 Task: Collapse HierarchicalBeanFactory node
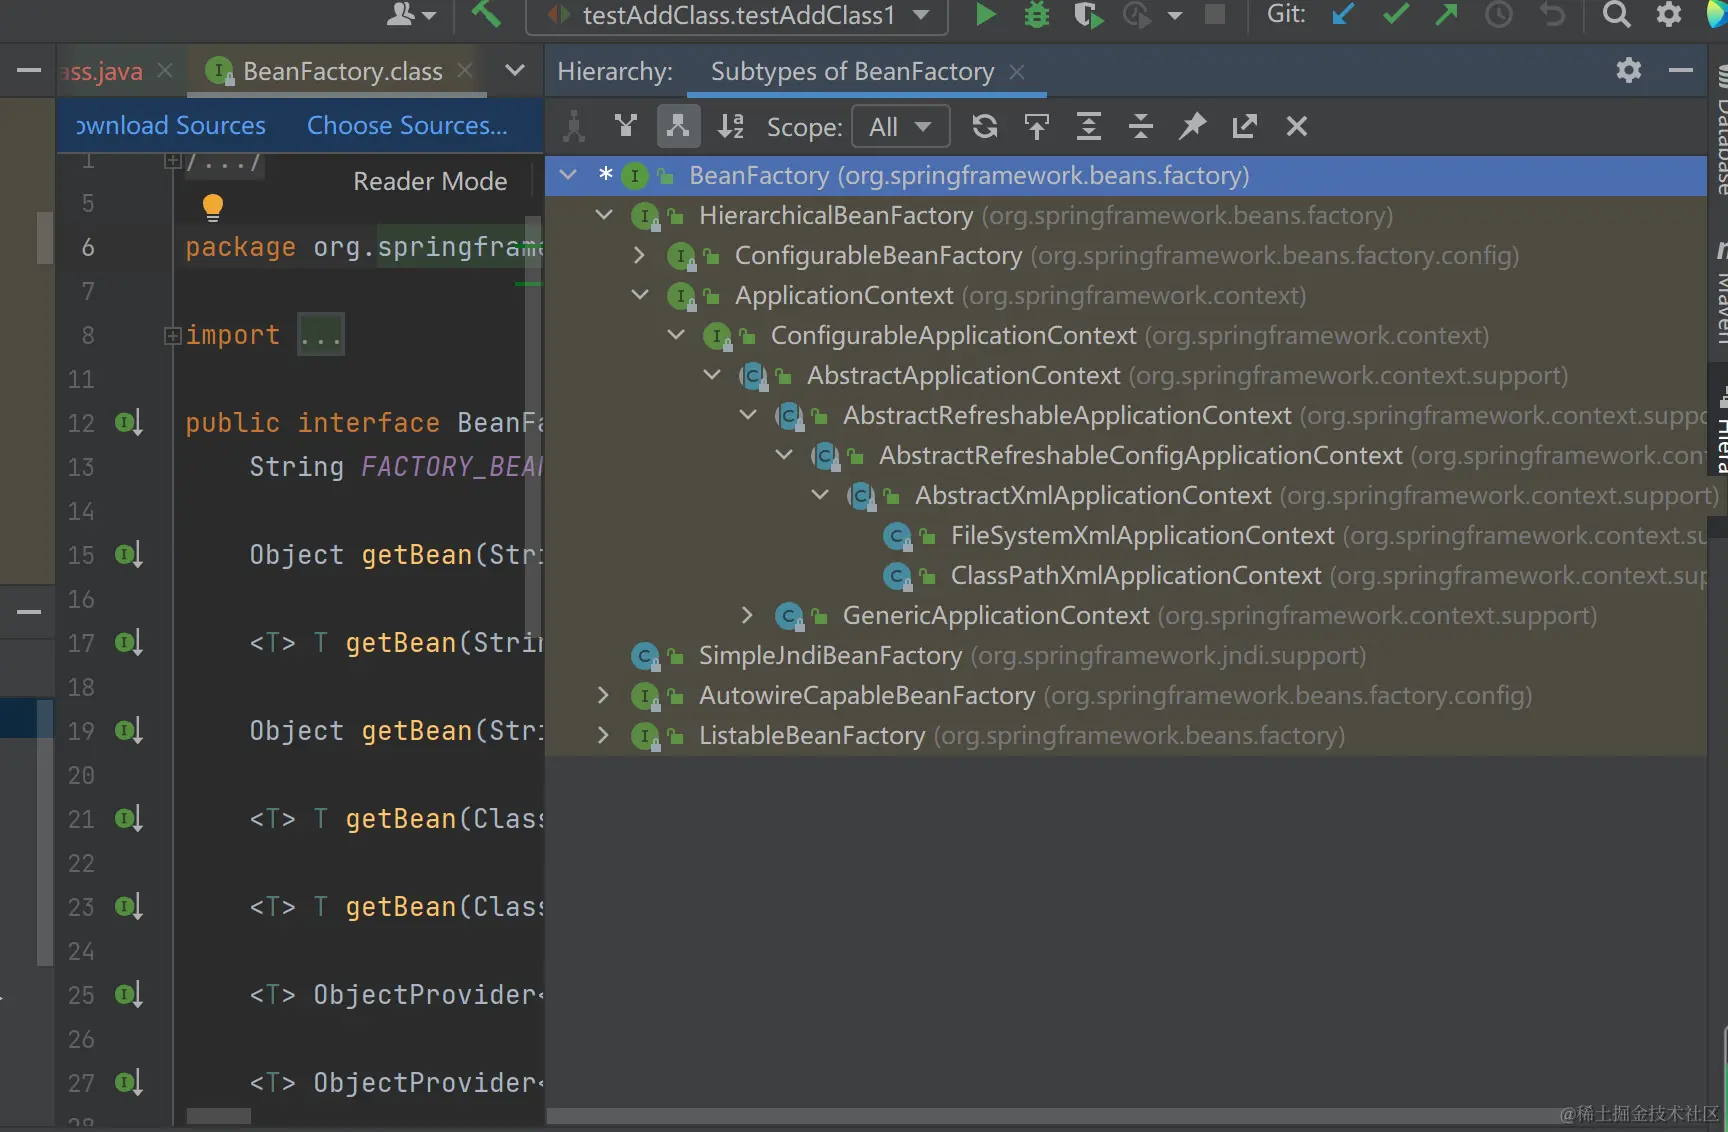coord(604,215)
